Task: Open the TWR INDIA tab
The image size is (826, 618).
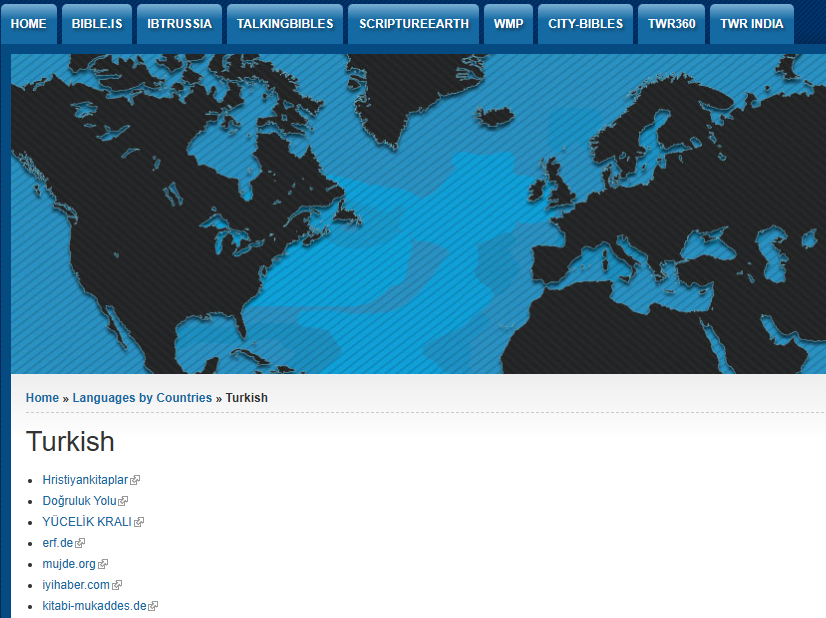Action: [752, 24]
